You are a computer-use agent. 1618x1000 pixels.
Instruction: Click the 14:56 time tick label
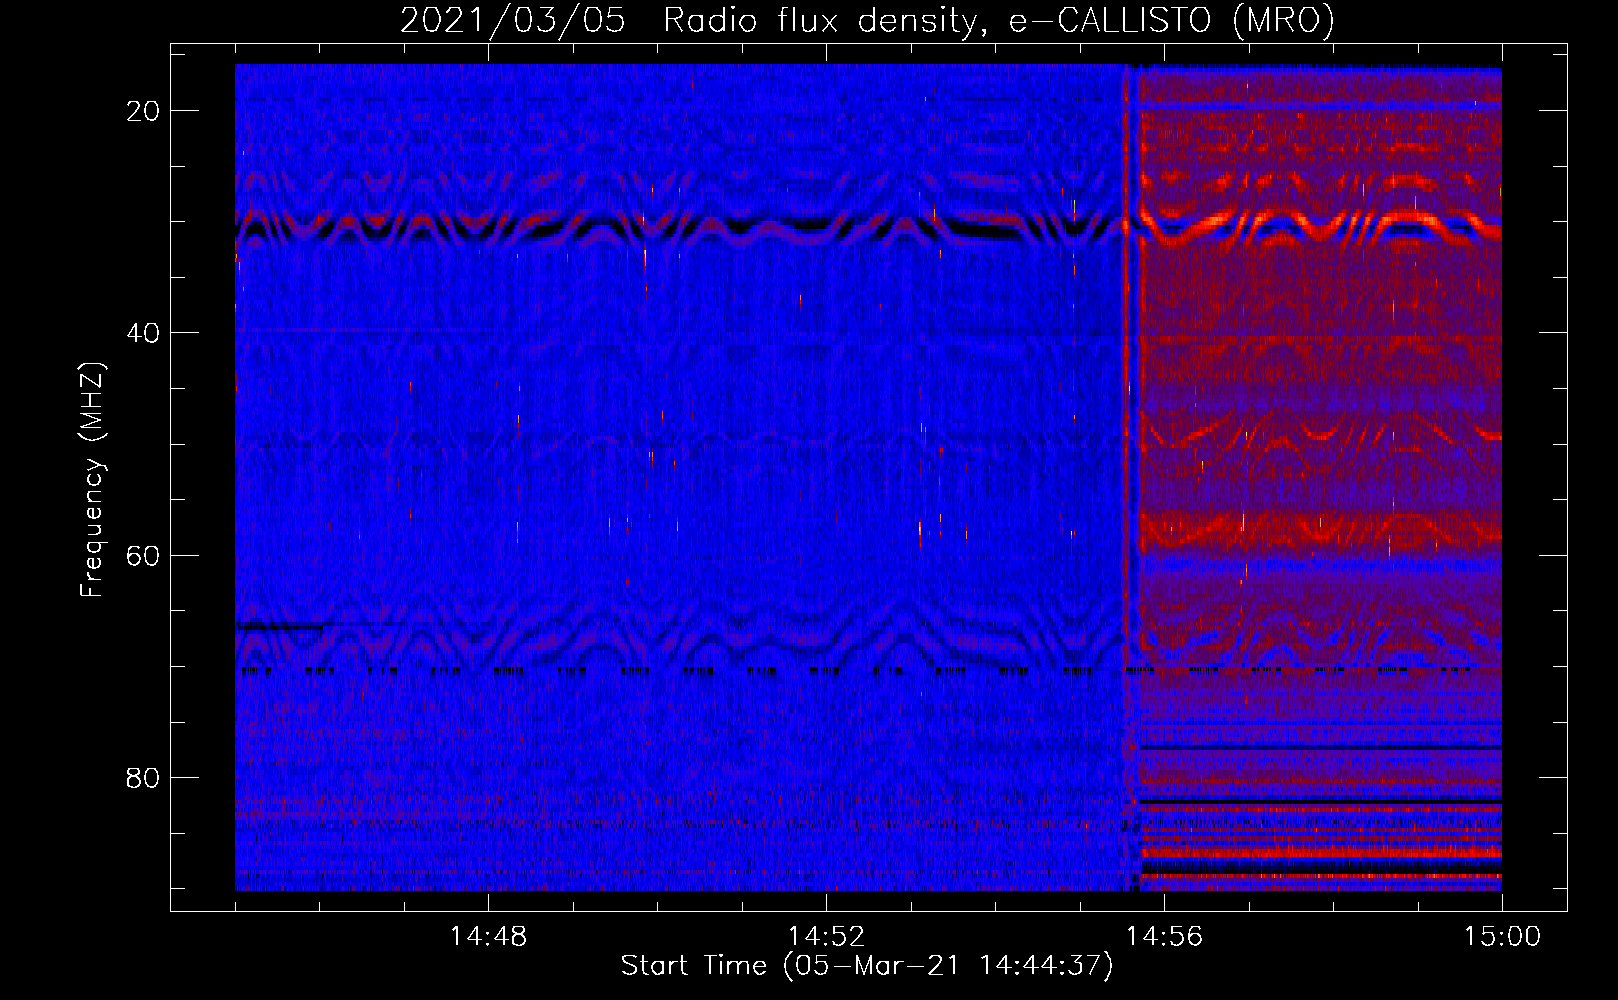click(x=1164, y=937)
